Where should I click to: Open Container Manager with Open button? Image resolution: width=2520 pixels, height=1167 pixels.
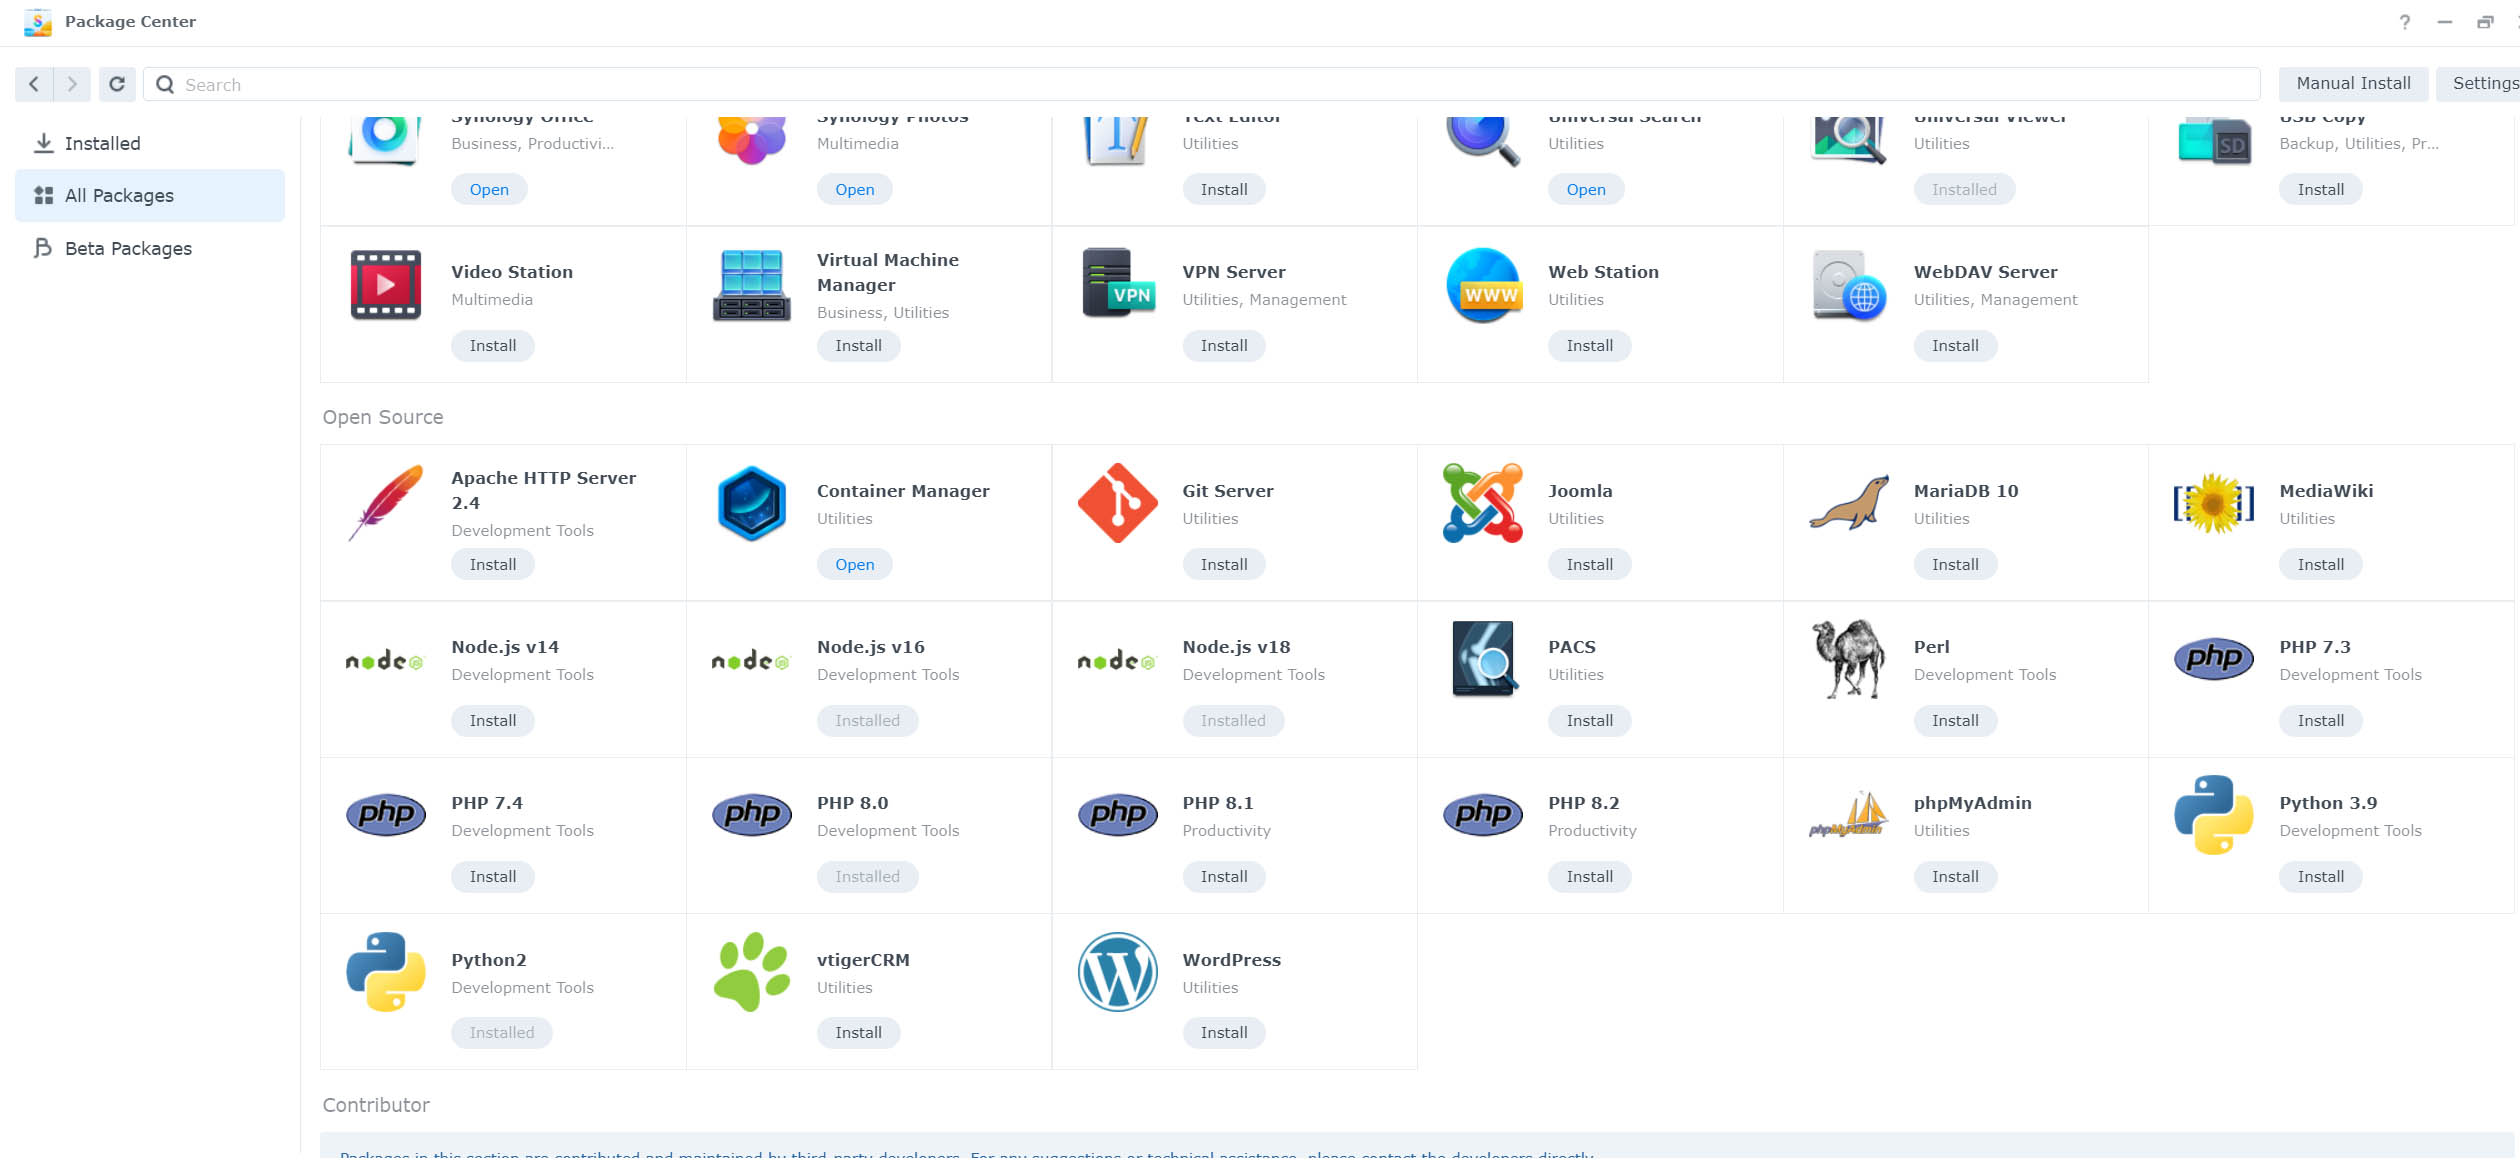[855, 565]
